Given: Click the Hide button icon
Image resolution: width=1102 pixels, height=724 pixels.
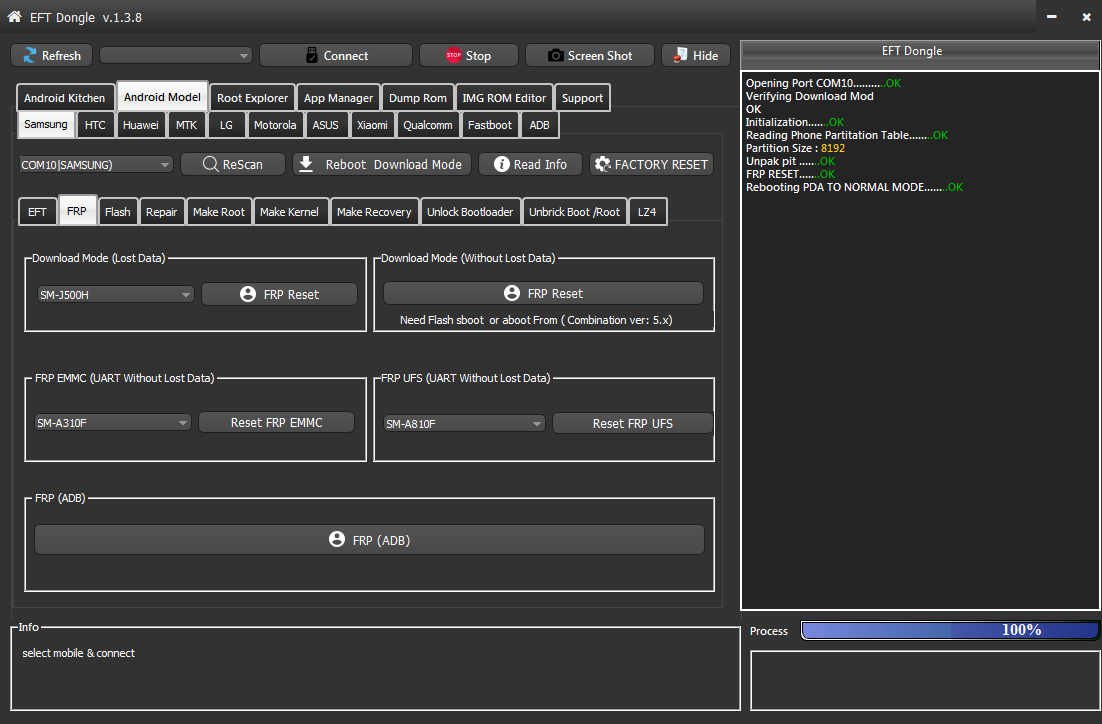Looking at the screenshot, I should coord(680,55).
